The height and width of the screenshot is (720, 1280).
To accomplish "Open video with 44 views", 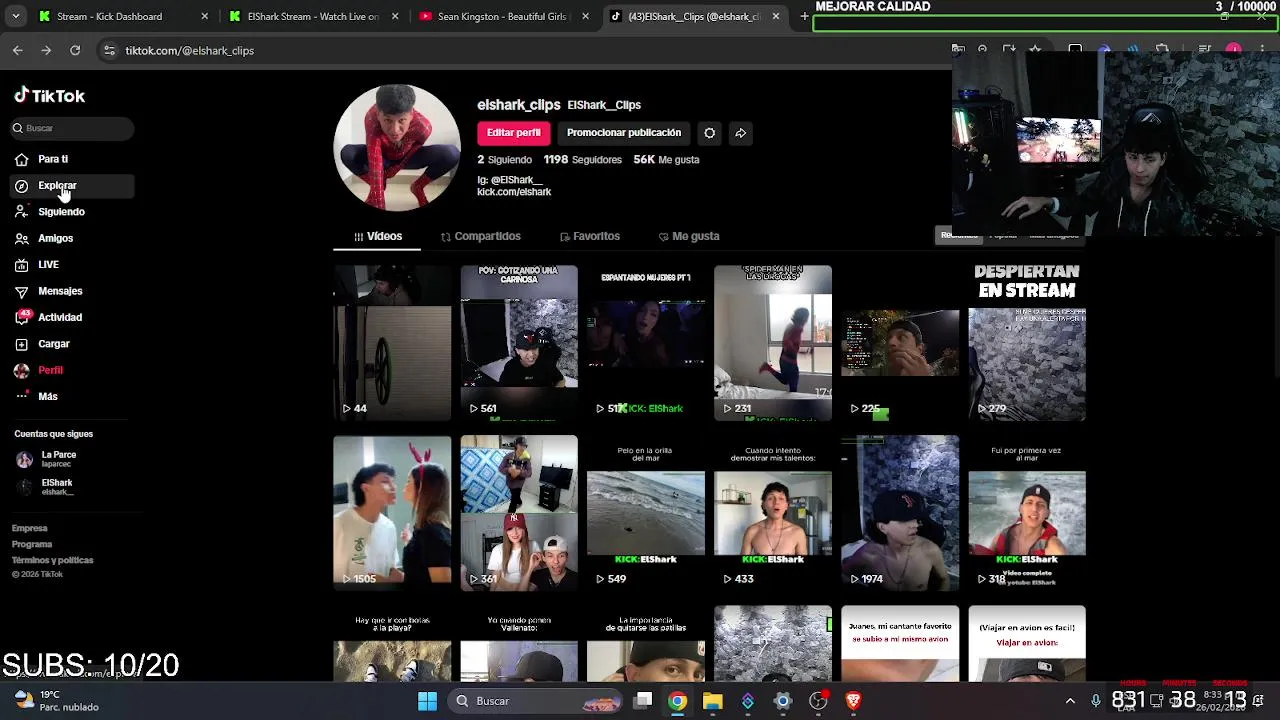I will (x=392, y=343).
